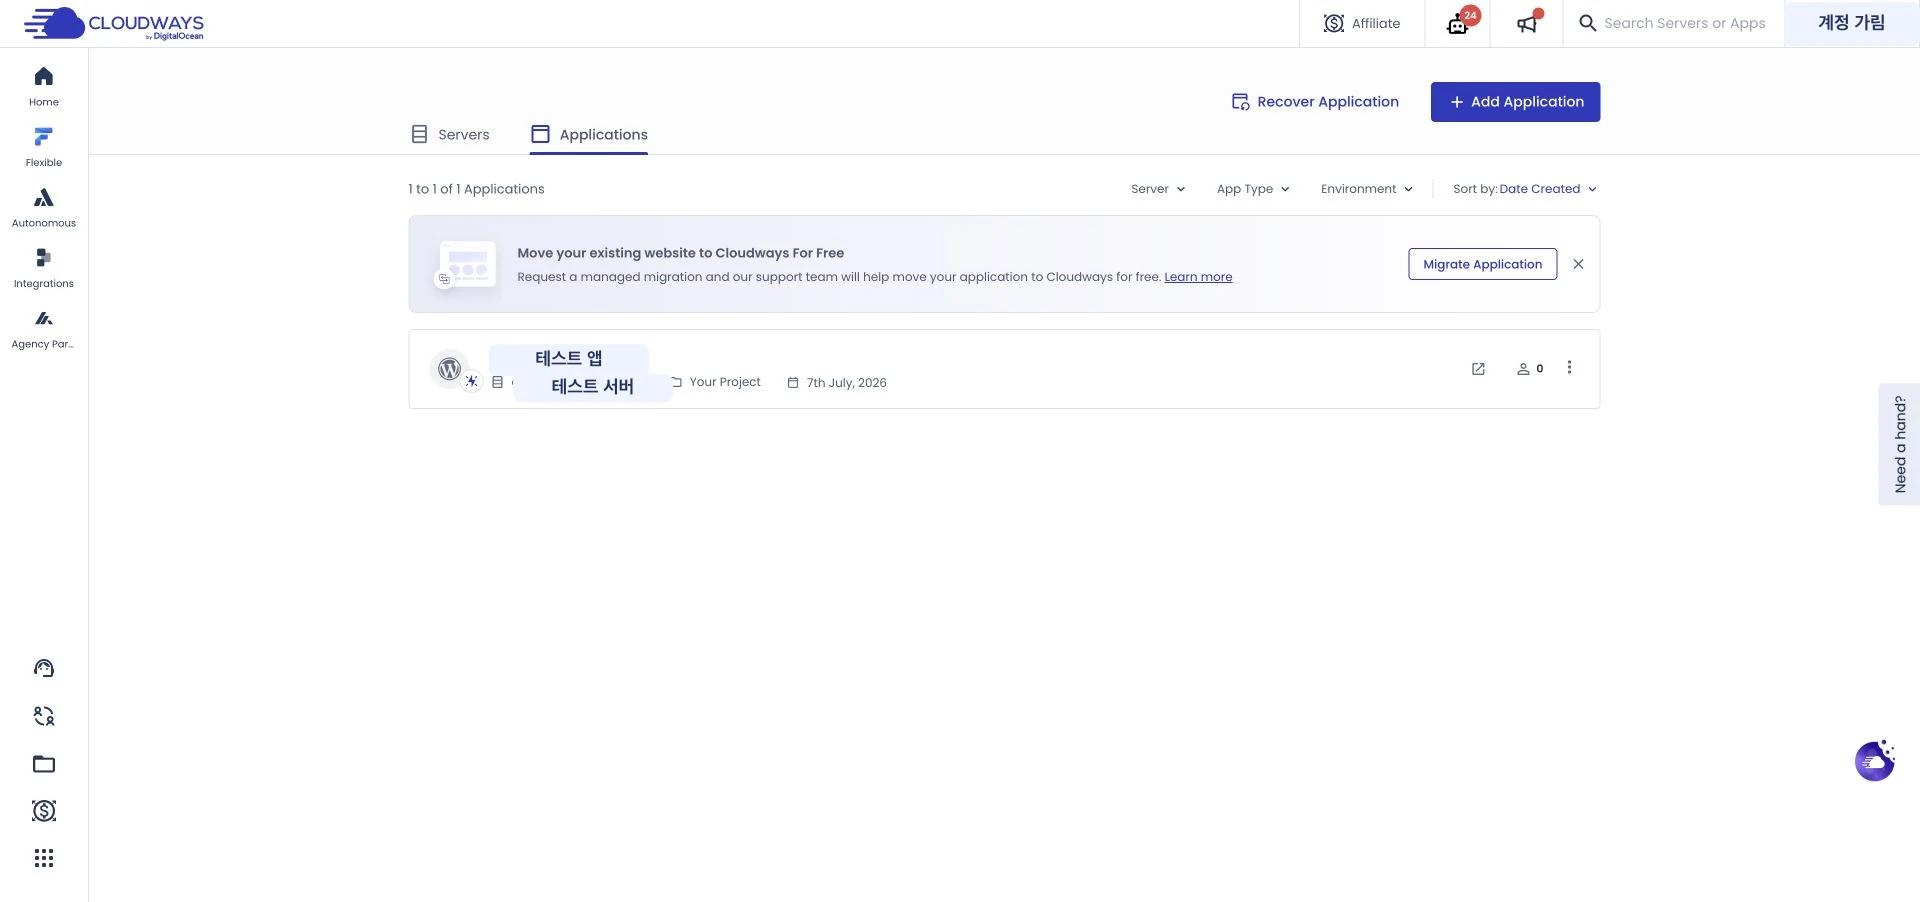Click the migration banner illustration thumbnail

click(466, 264)
